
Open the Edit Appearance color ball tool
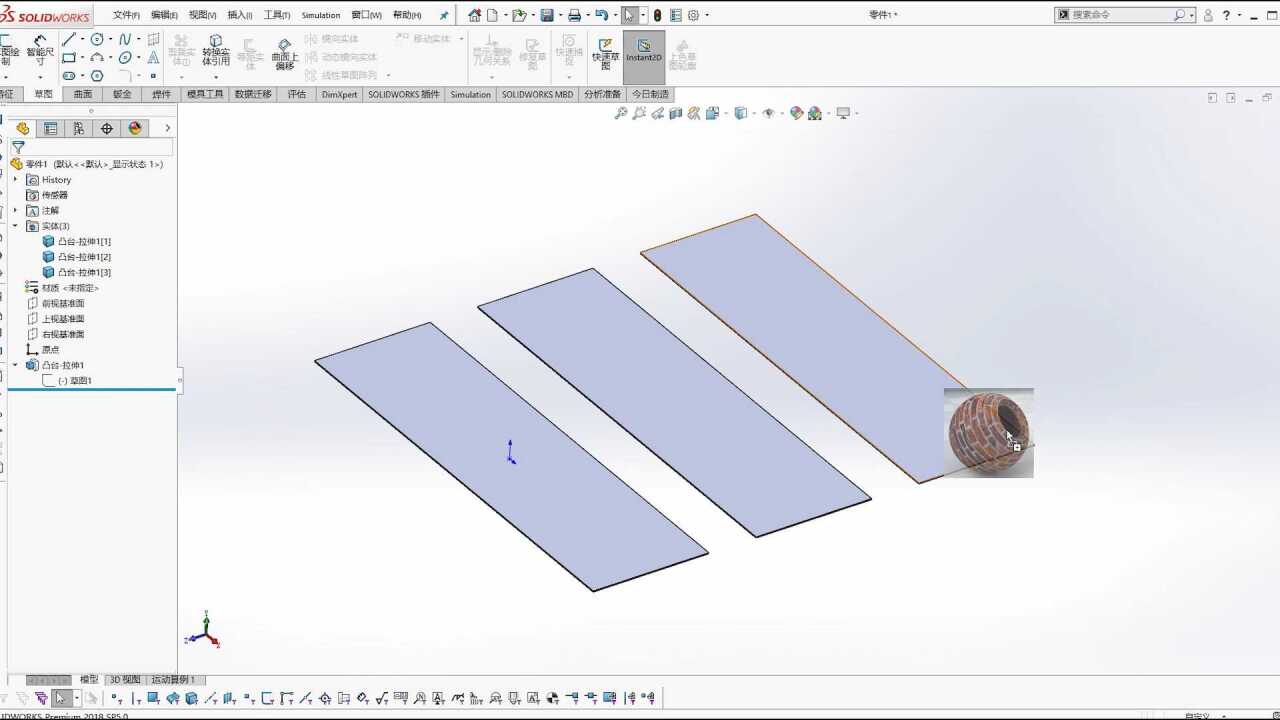(x=796, y=113)
